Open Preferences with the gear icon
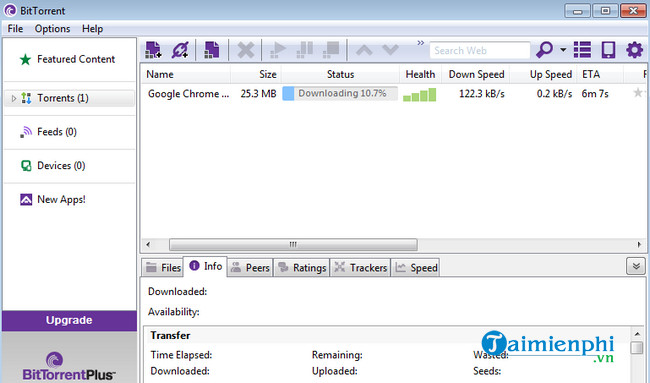Screen dimensions: 650x383 click(x=634, y=50)
